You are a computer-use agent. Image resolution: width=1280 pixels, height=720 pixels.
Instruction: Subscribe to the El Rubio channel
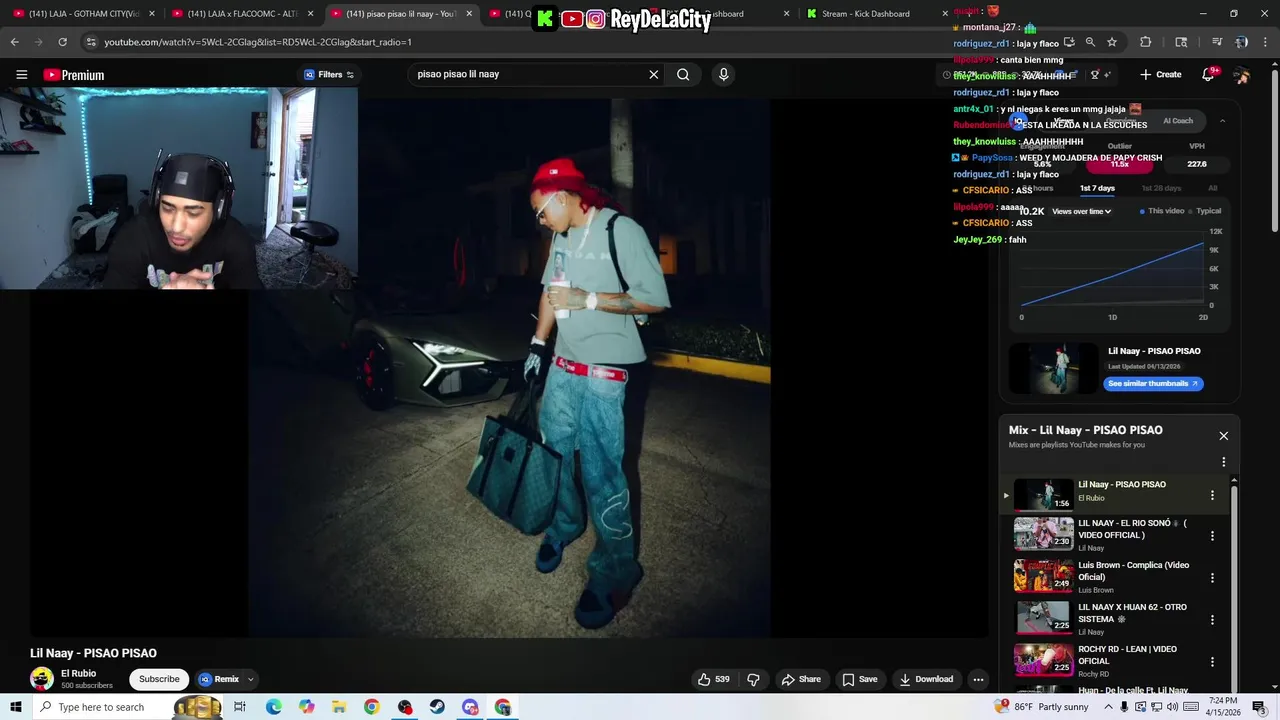(x=159, y=679)
